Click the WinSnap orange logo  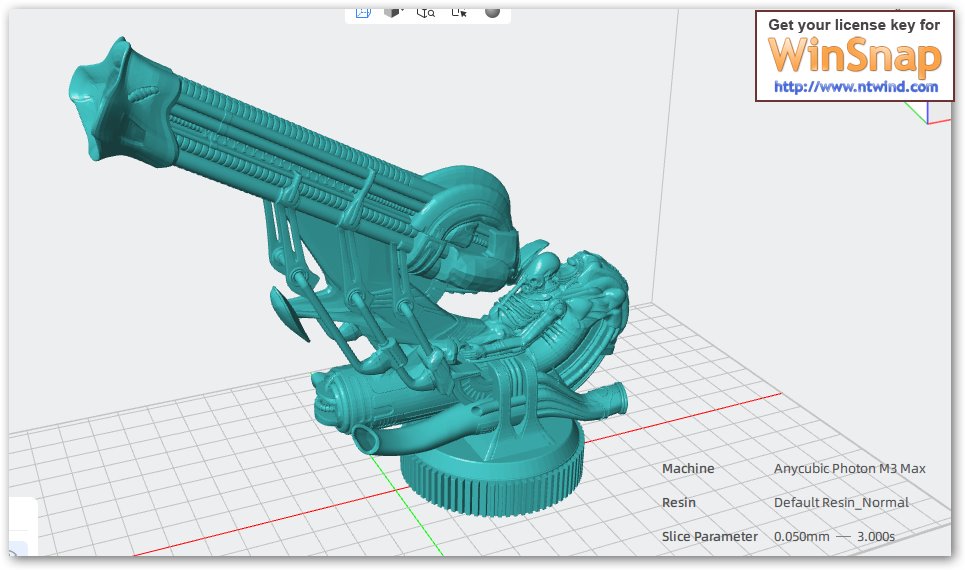tap(854, 55)
